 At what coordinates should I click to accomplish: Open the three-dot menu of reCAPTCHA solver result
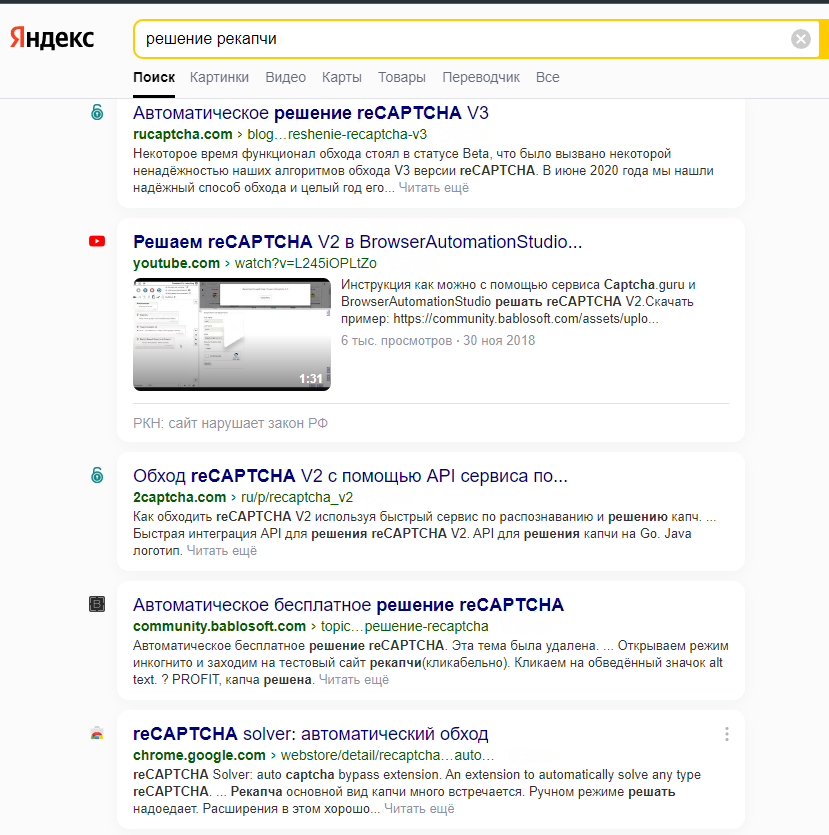tap(727, 734)
